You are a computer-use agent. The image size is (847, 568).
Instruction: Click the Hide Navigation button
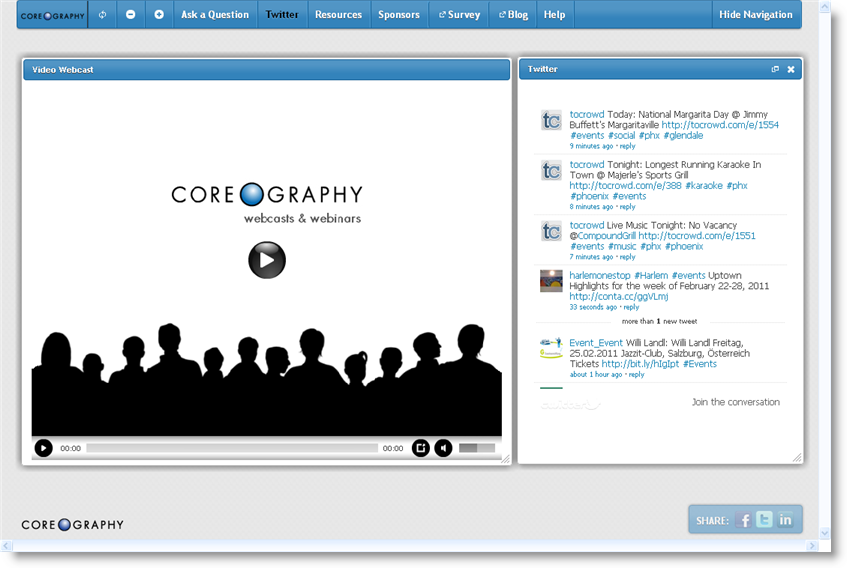pyautogui.click(x=755, y=15)
